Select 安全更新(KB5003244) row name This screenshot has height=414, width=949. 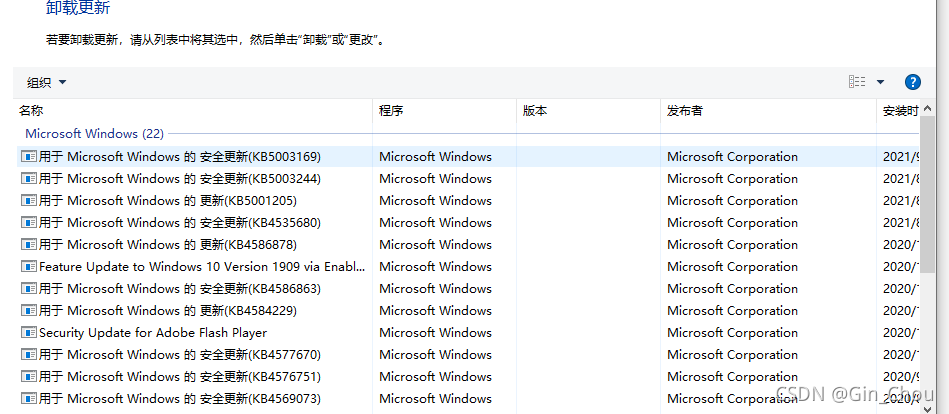tap(180, 179)
